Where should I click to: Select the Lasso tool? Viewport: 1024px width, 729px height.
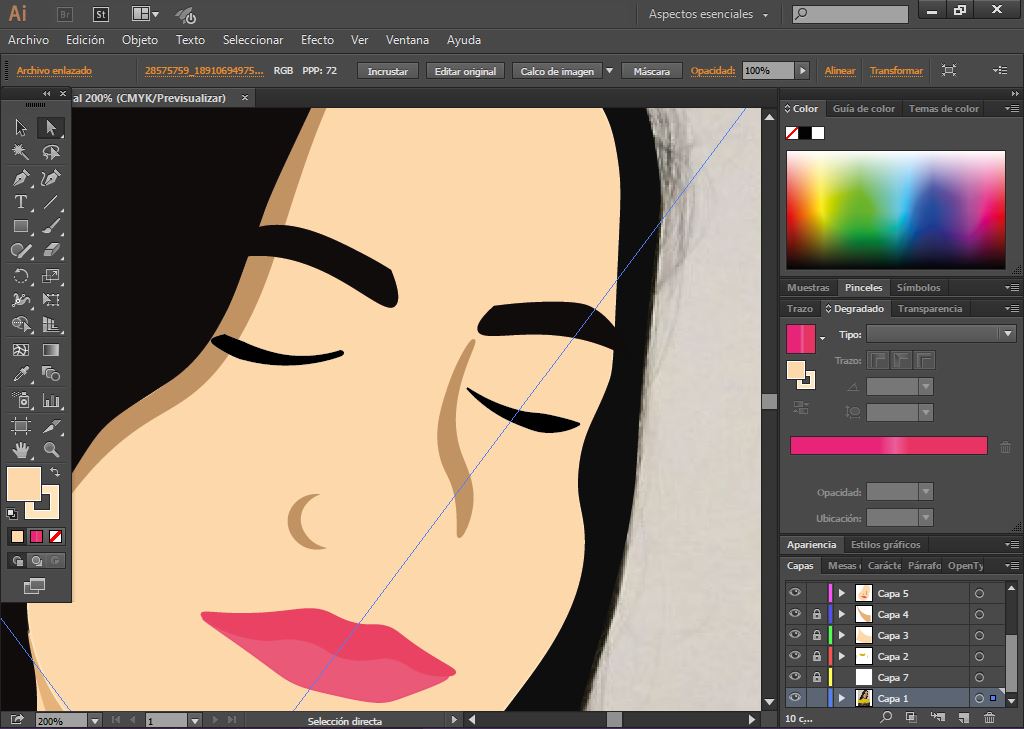(51, 152)
